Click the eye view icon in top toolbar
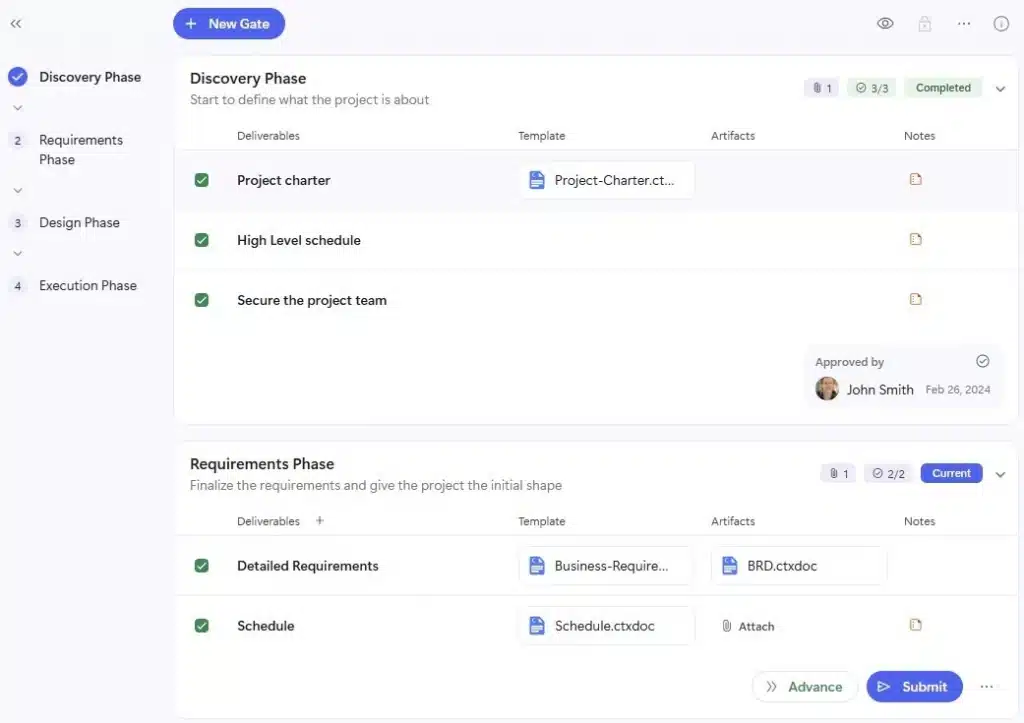The width and height of the screenshot is (1024, 723). point(885,24)
